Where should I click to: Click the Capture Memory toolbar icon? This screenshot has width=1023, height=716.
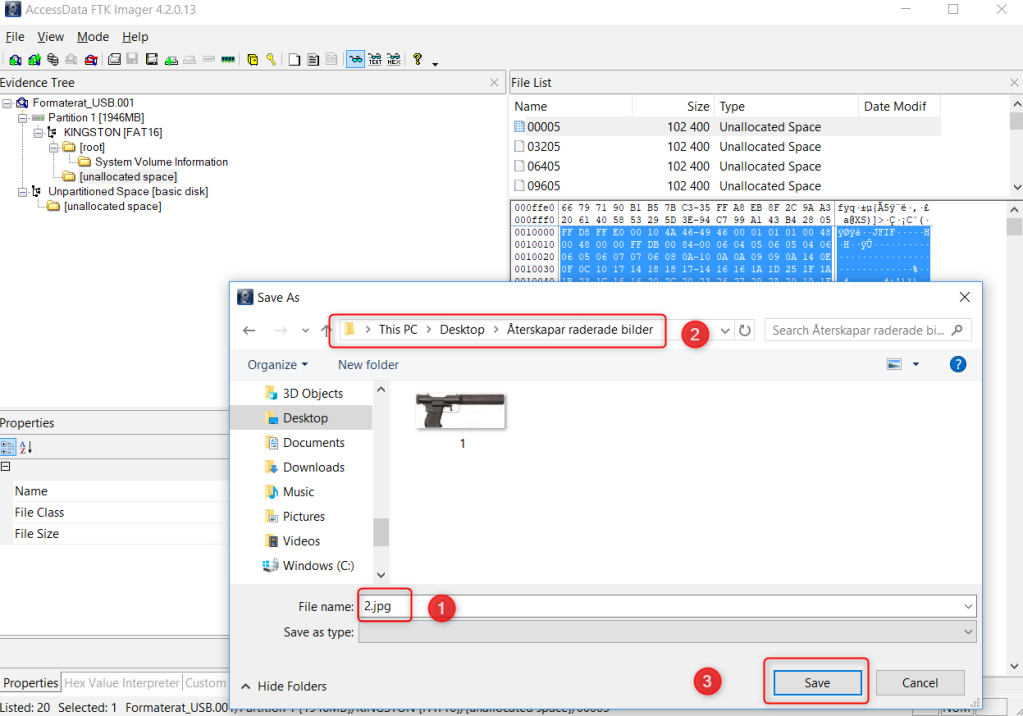coord(229,59)
